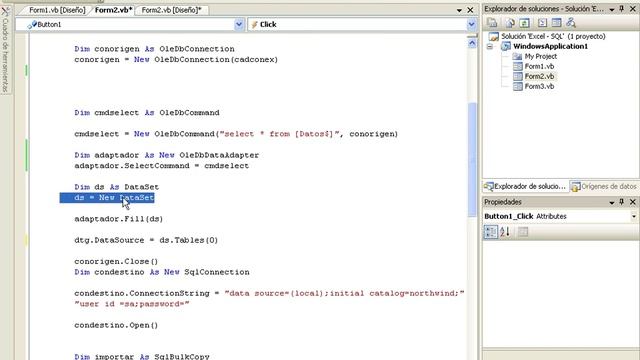Open the Button1 class name dropdown
Screen dimensions: 640x360
tap(239, 24)
